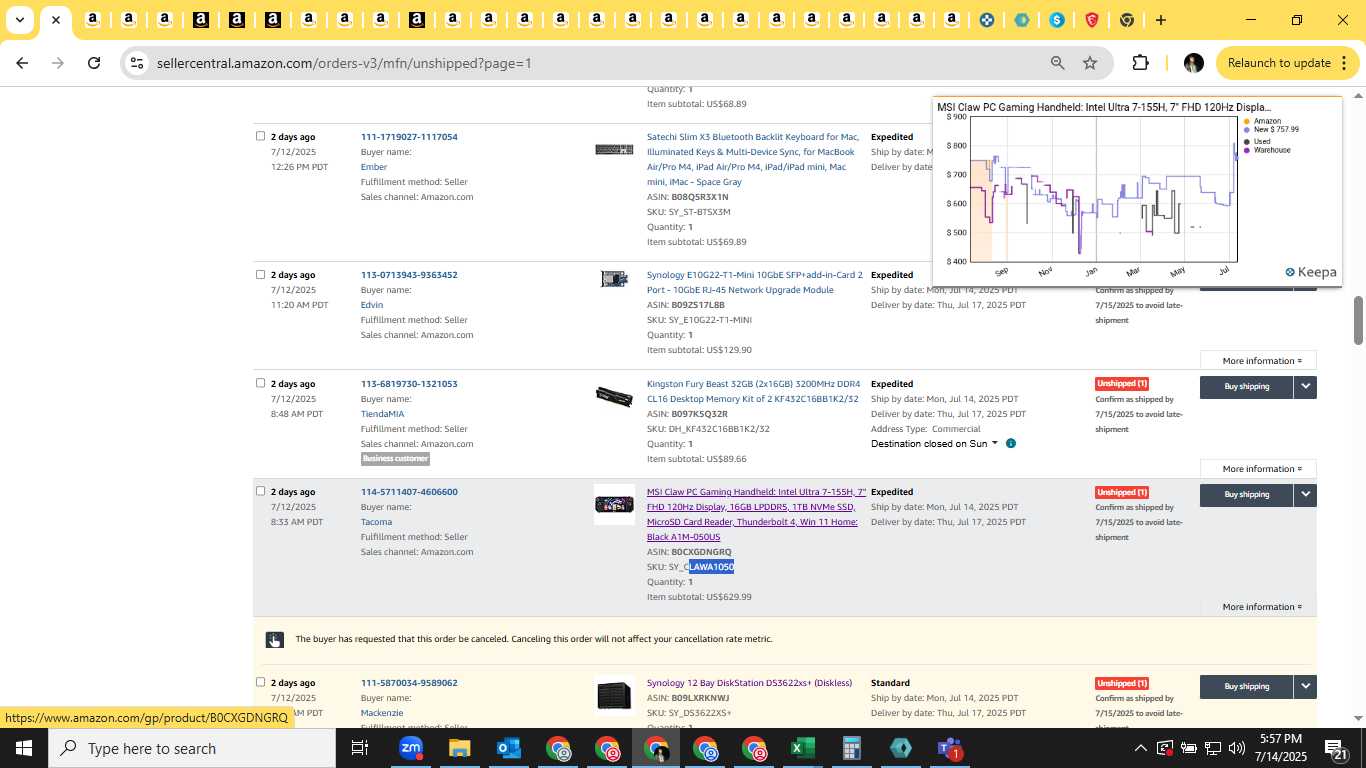Open buyer name link TiendaMIA
The image size is (1366, 768).
click(x=382, y=414)
